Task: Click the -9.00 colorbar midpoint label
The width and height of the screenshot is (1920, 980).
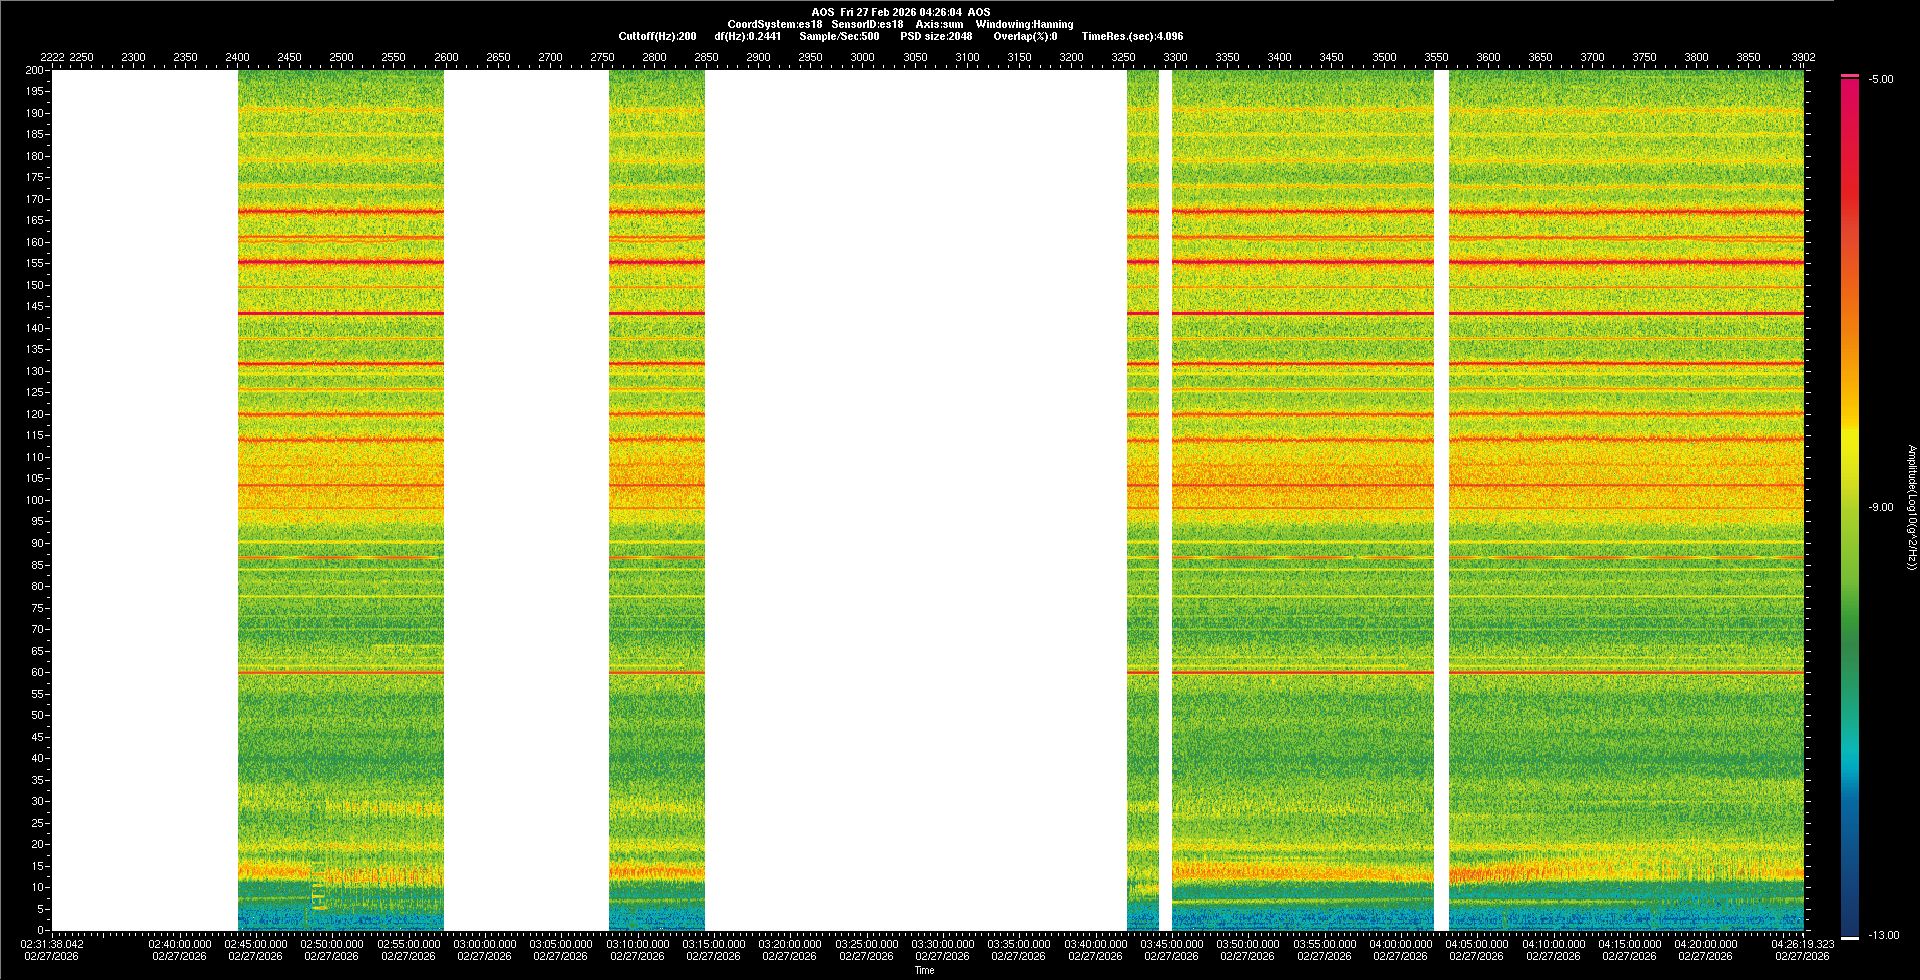Action: point(1881,508)
